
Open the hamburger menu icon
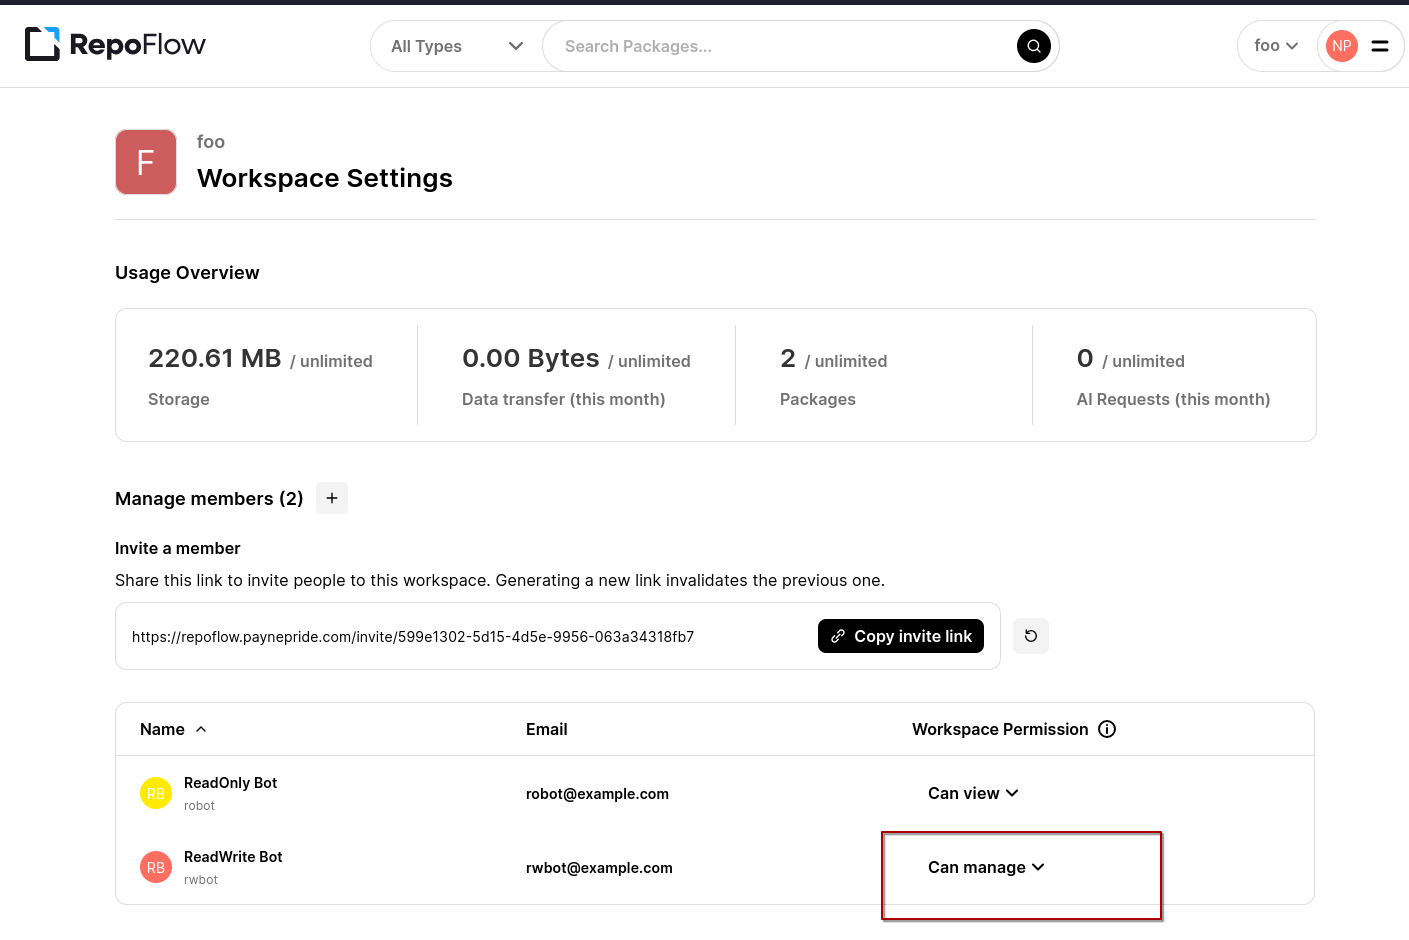coord(1379,46)
